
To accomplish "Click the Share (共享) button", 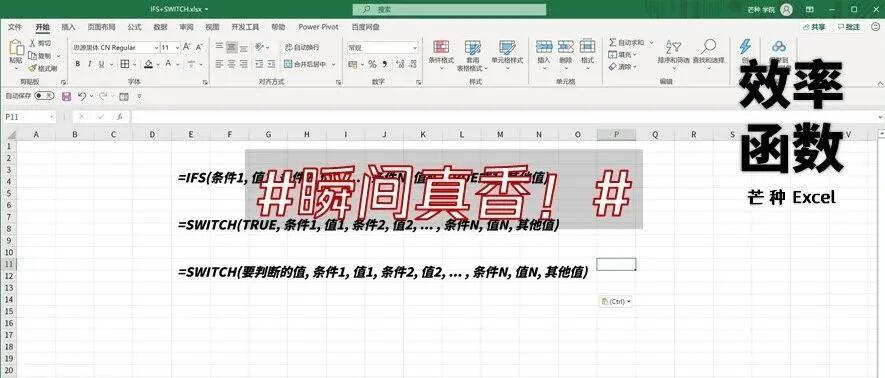I will click(814, 27).
